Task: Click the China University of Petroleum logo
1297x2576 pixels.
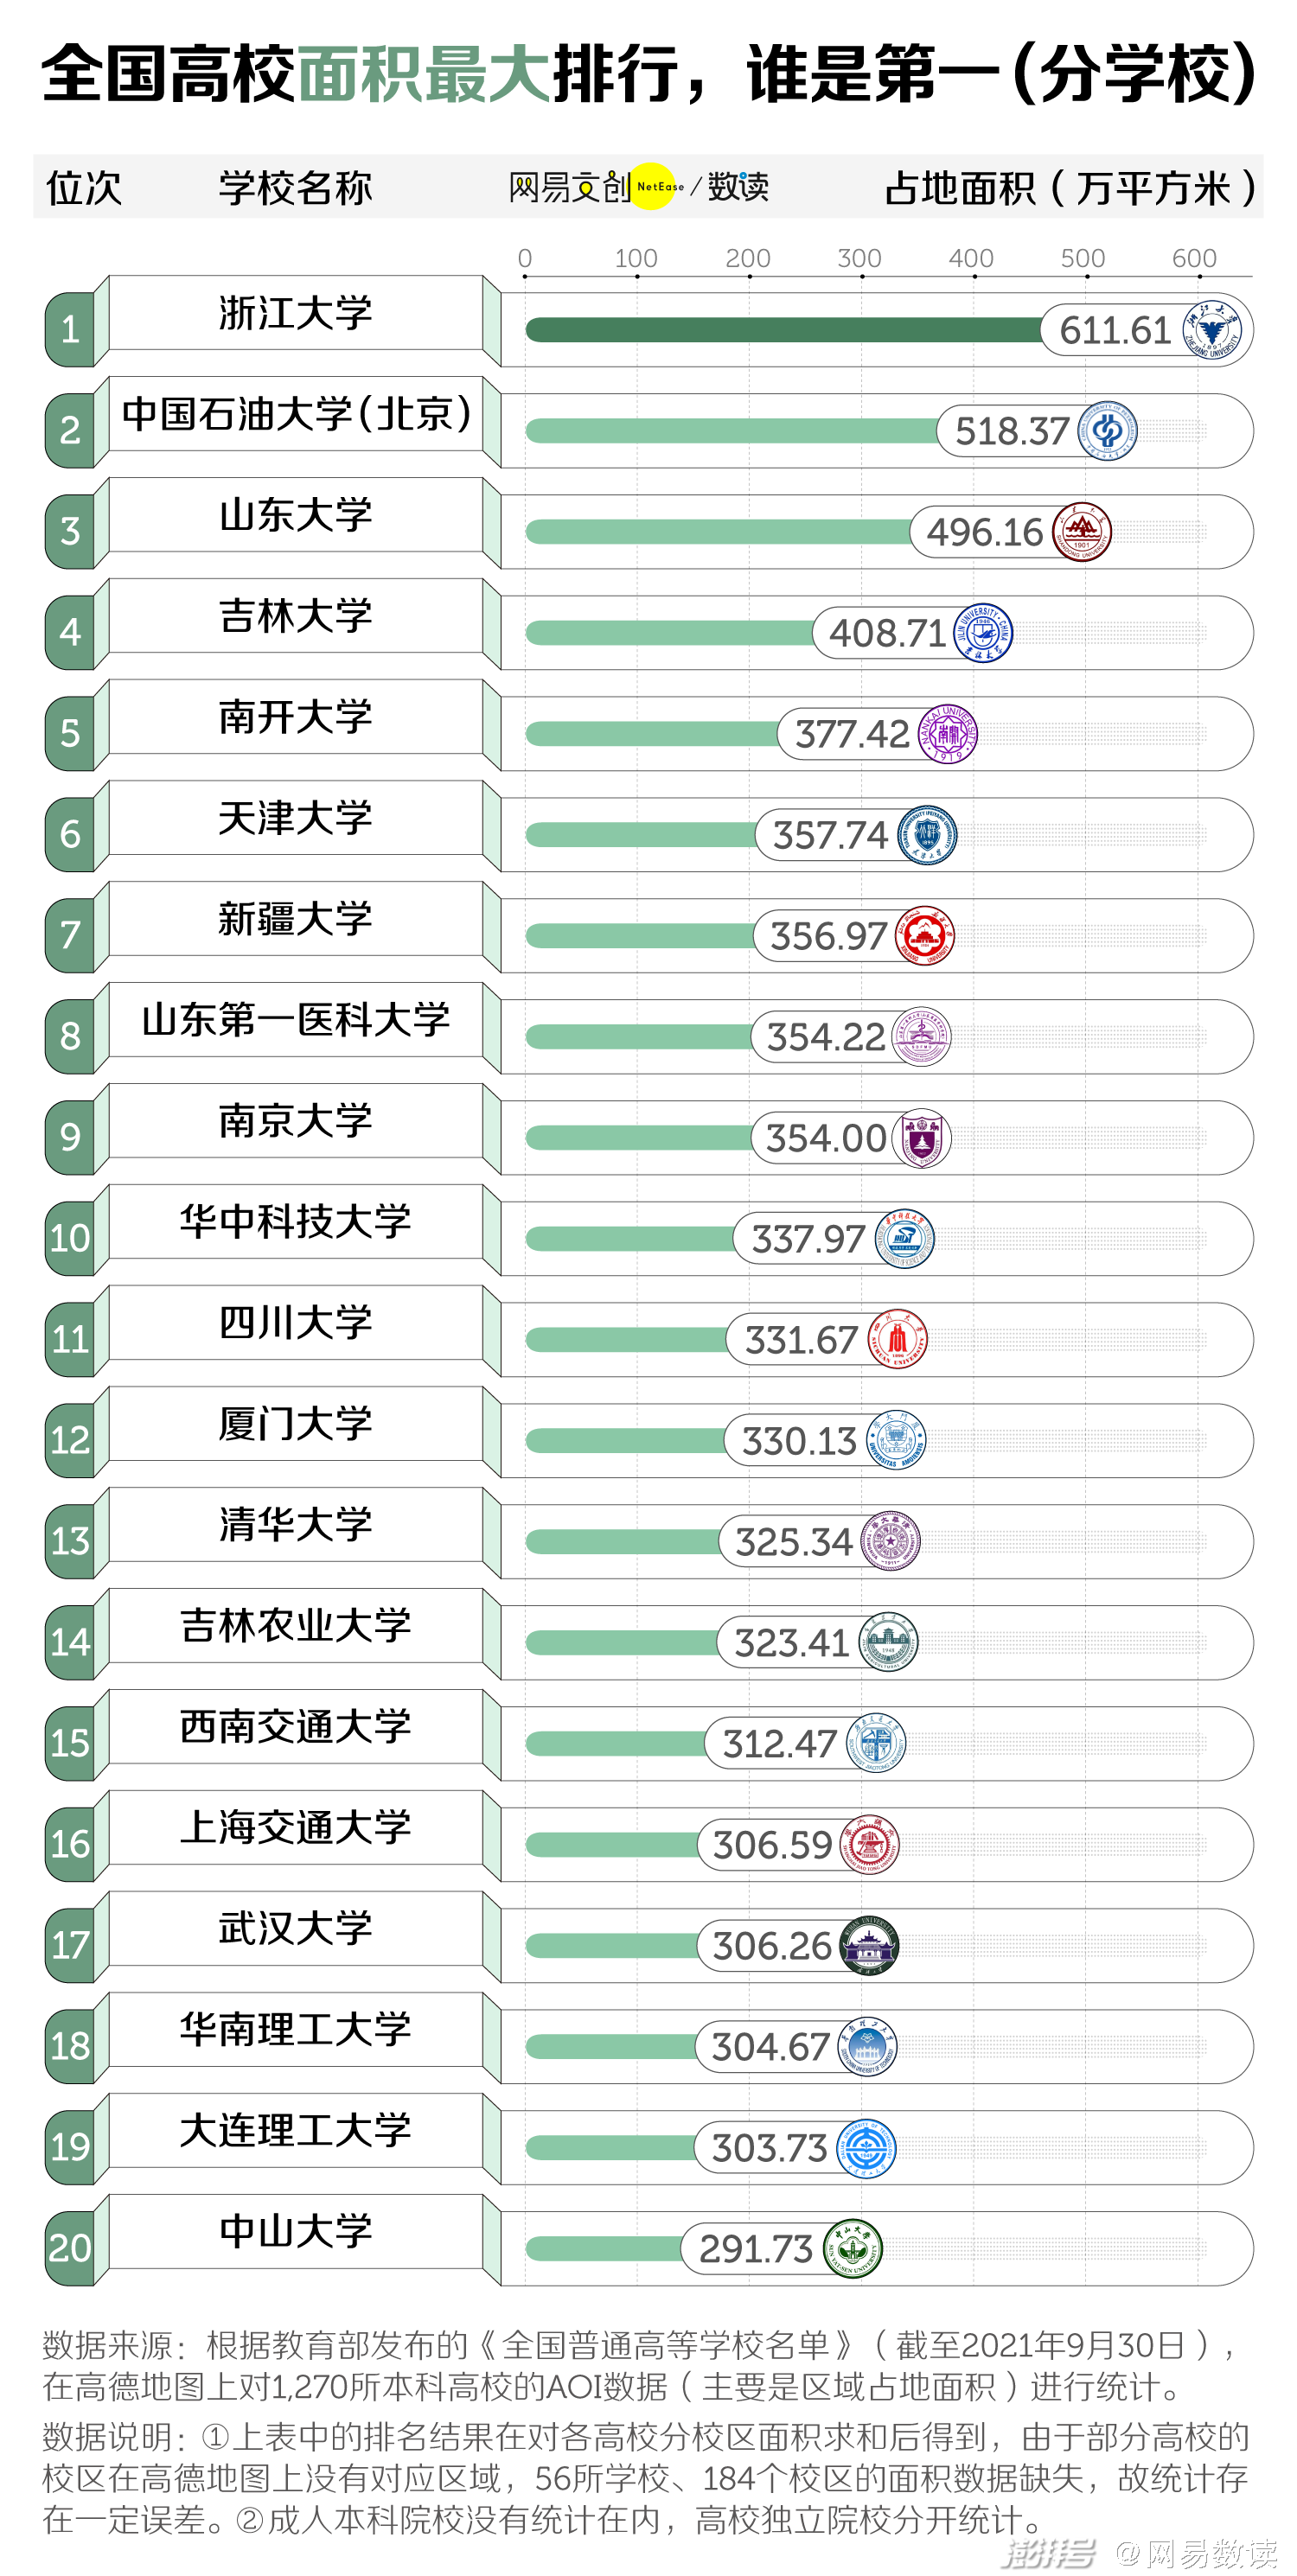Action: (1107, 431)
